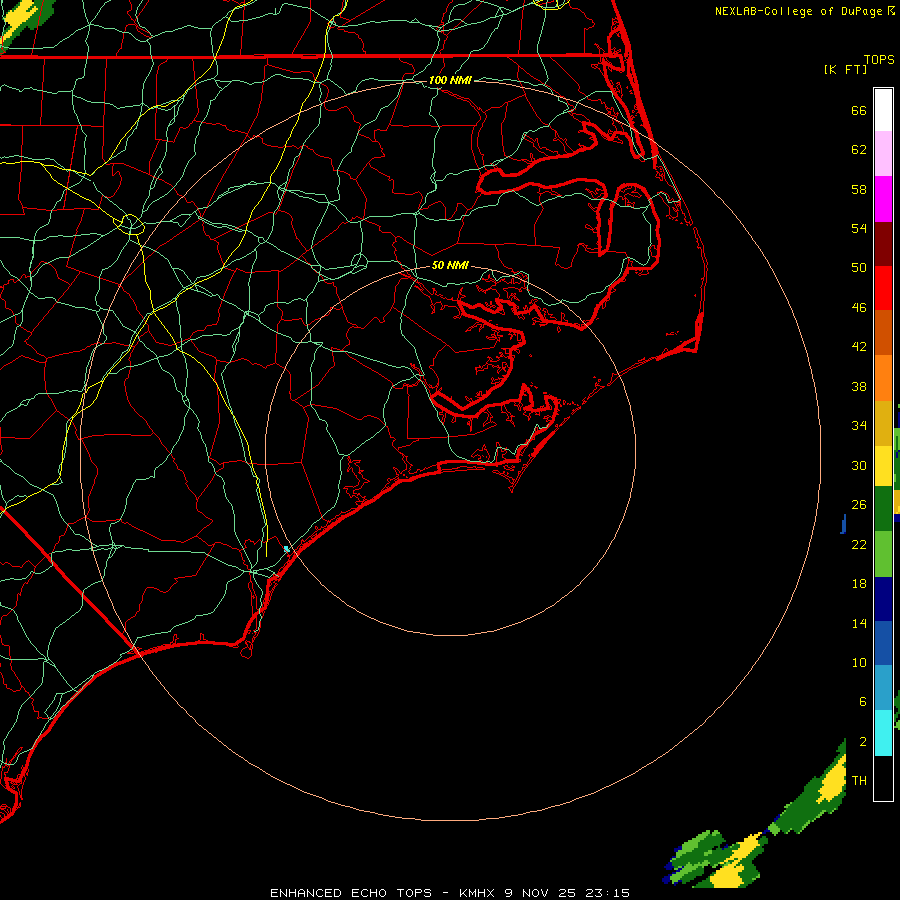Click the 50 NMI range ring label

pyautogui.click(x=450, y=265)
